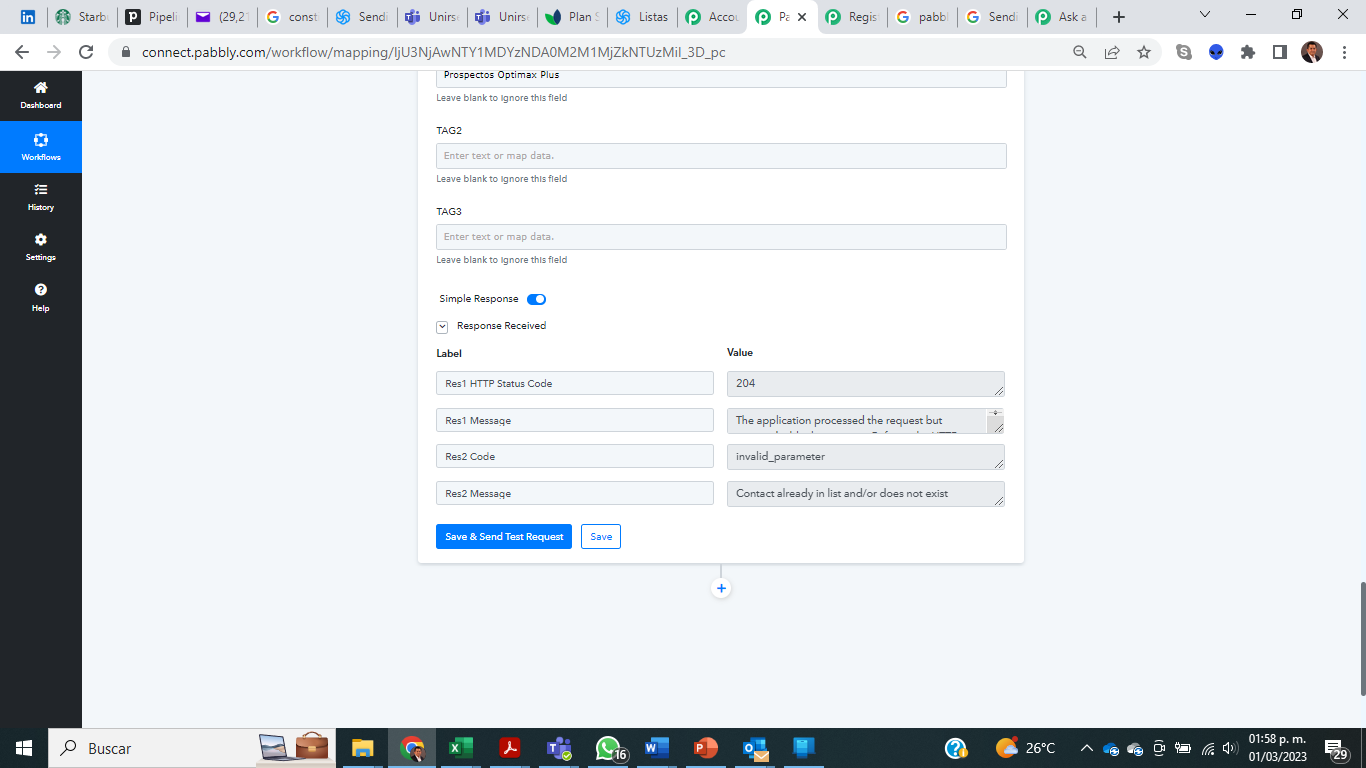This screenshot has width=1366, height=768.
Task: Open Help in the sidebar
Action: click(x=41, y=297)
